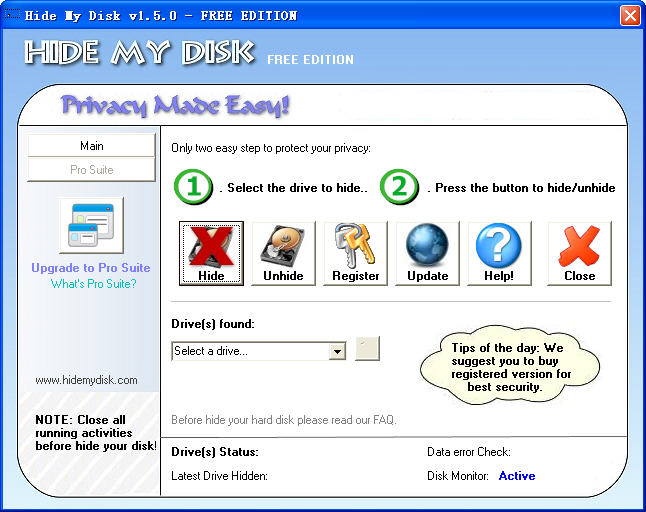The height and width of the screenshot is (512, 646).
Task: Visit www.hidemydisk.com link
Action: click(87, 380)
